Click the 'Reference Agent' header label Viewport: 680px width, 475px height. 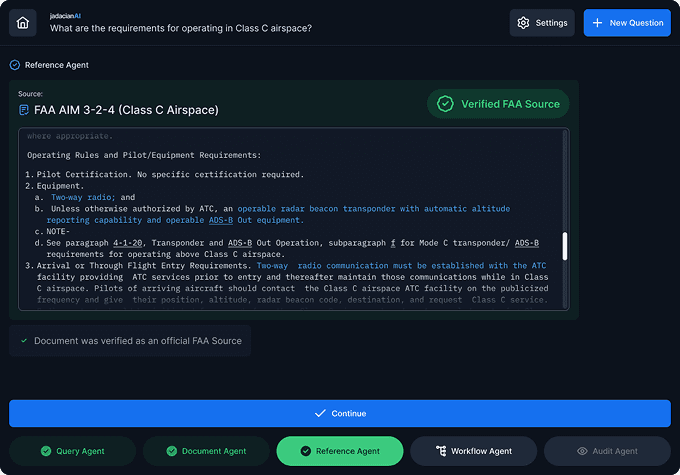click(57, 65)
